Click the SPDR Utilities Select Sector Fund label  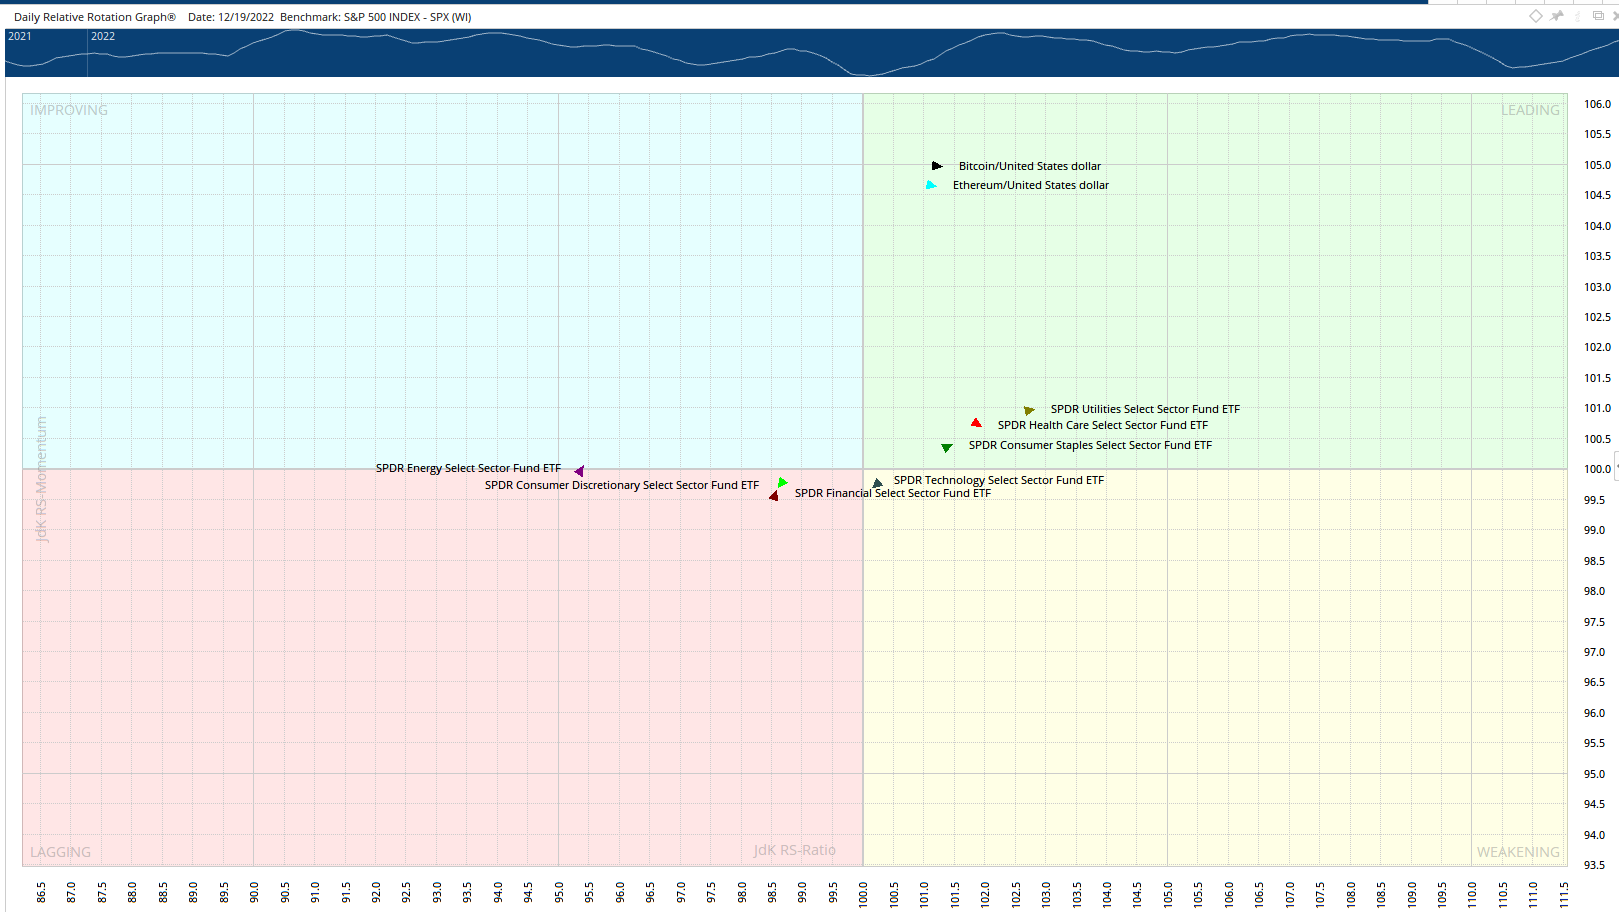tap(1144, 409)
